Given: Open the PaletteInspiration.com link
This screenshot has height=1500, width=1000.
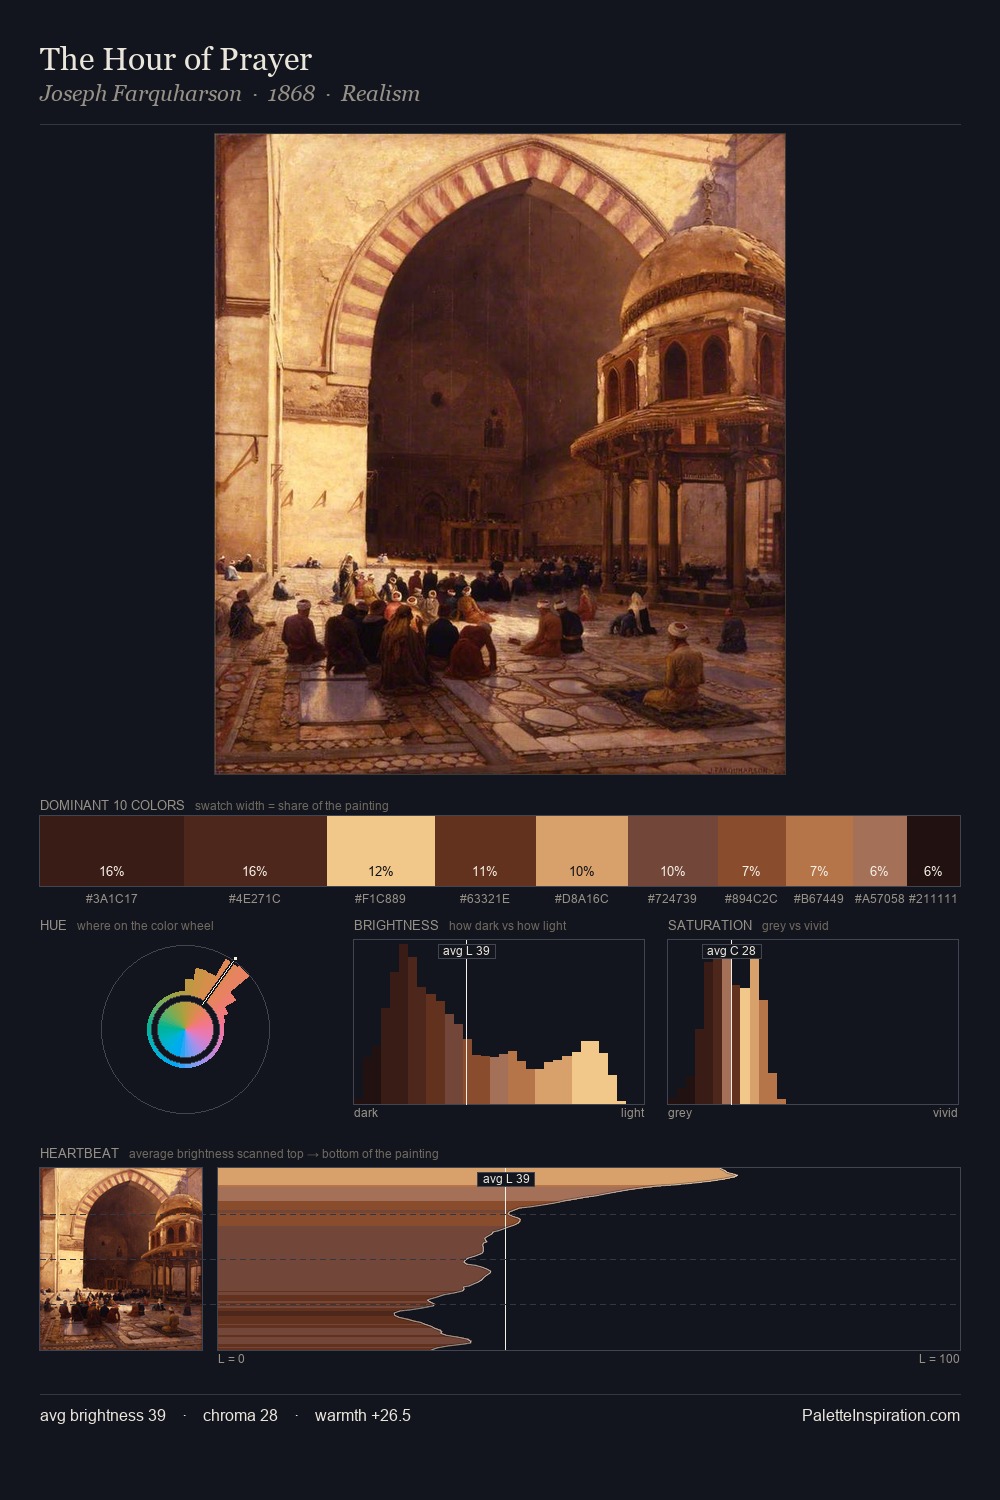Looking at the screenshot, I should [x=881, y=1416].
